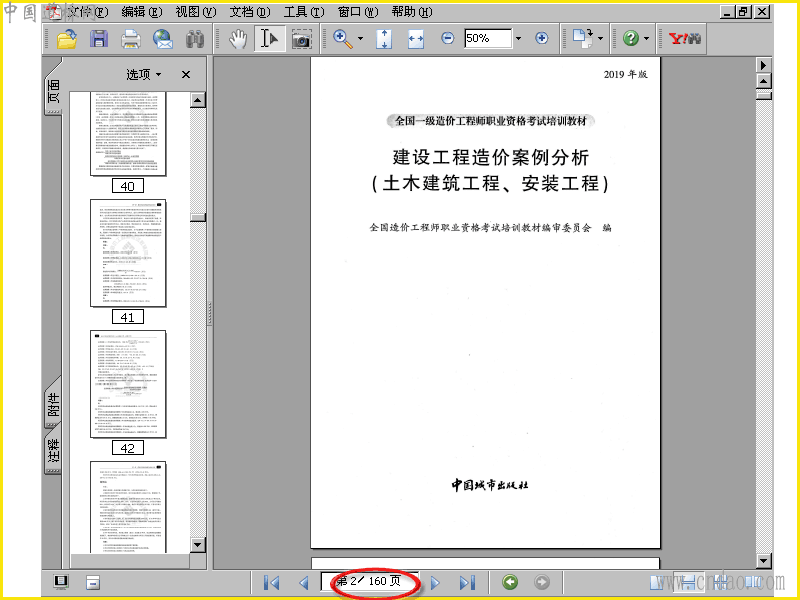The image size is (800, 600).
Task: Click document scroll down arrow
Action: [x=763, y=561]
